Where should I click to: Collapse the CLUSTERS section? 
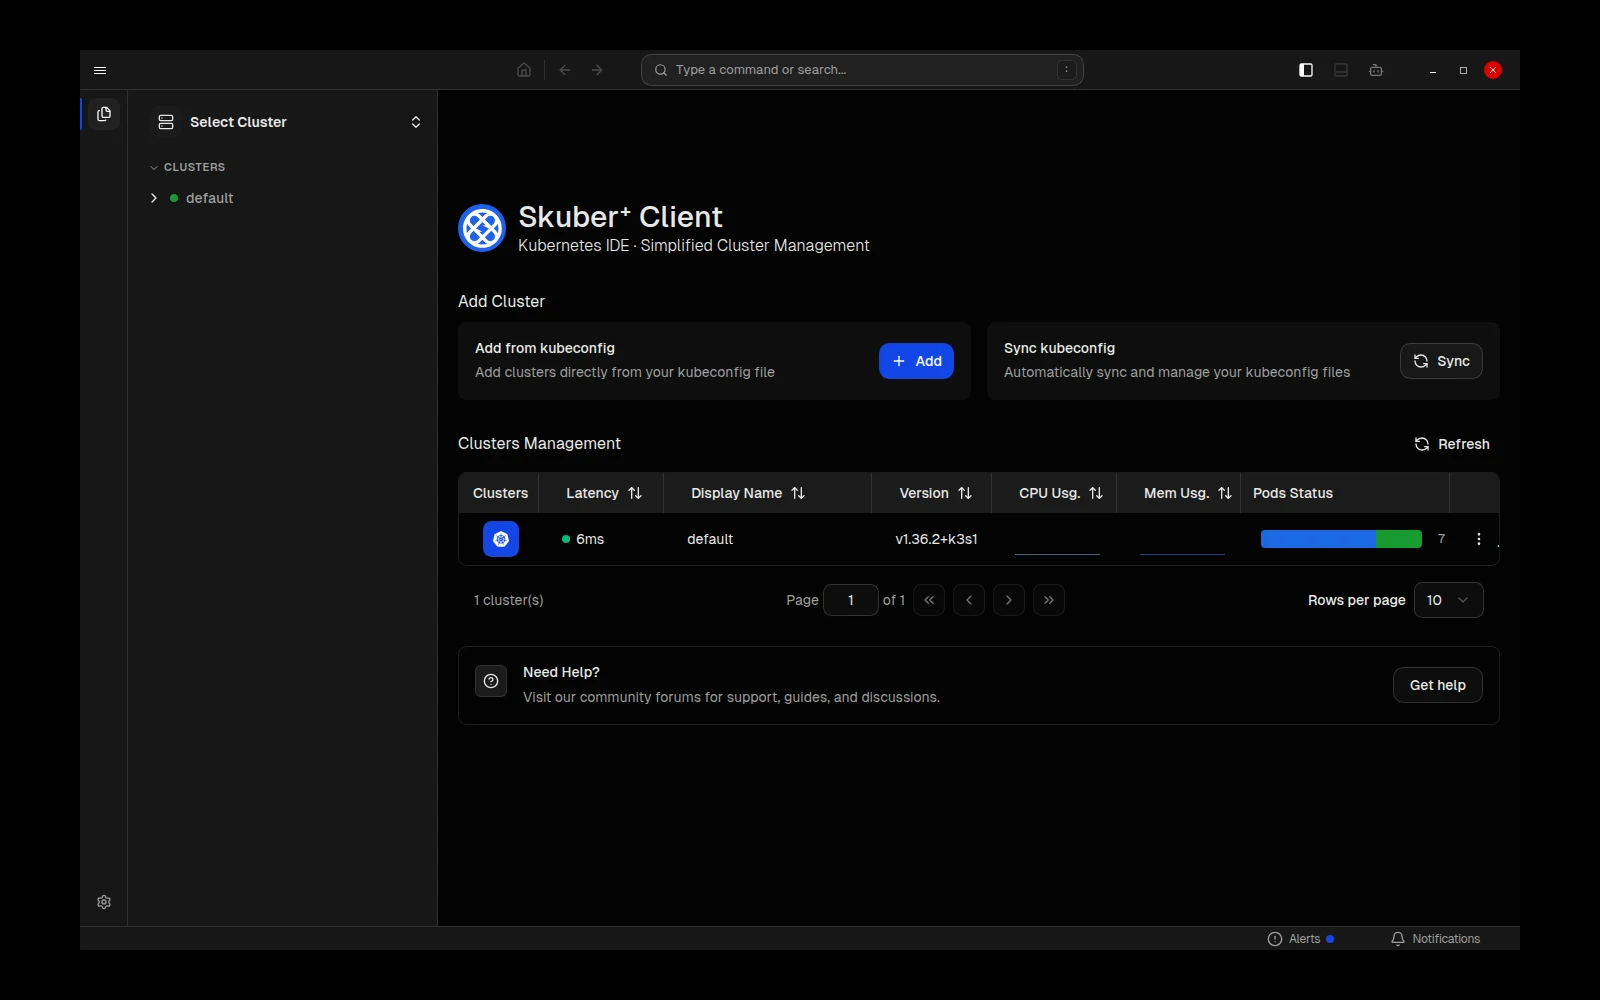pyautogui.click(x=188, y=167)
